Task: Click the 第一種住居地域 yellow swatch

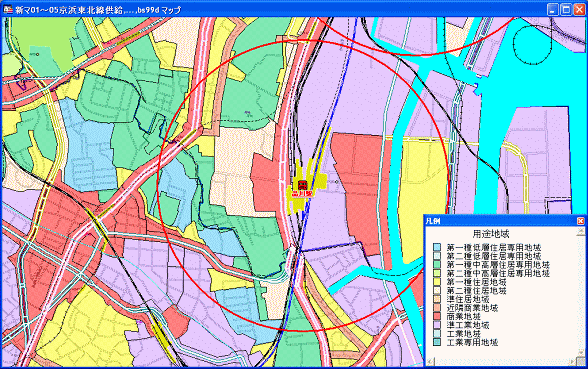Action: pyautogui.click(x=437, y=282)
